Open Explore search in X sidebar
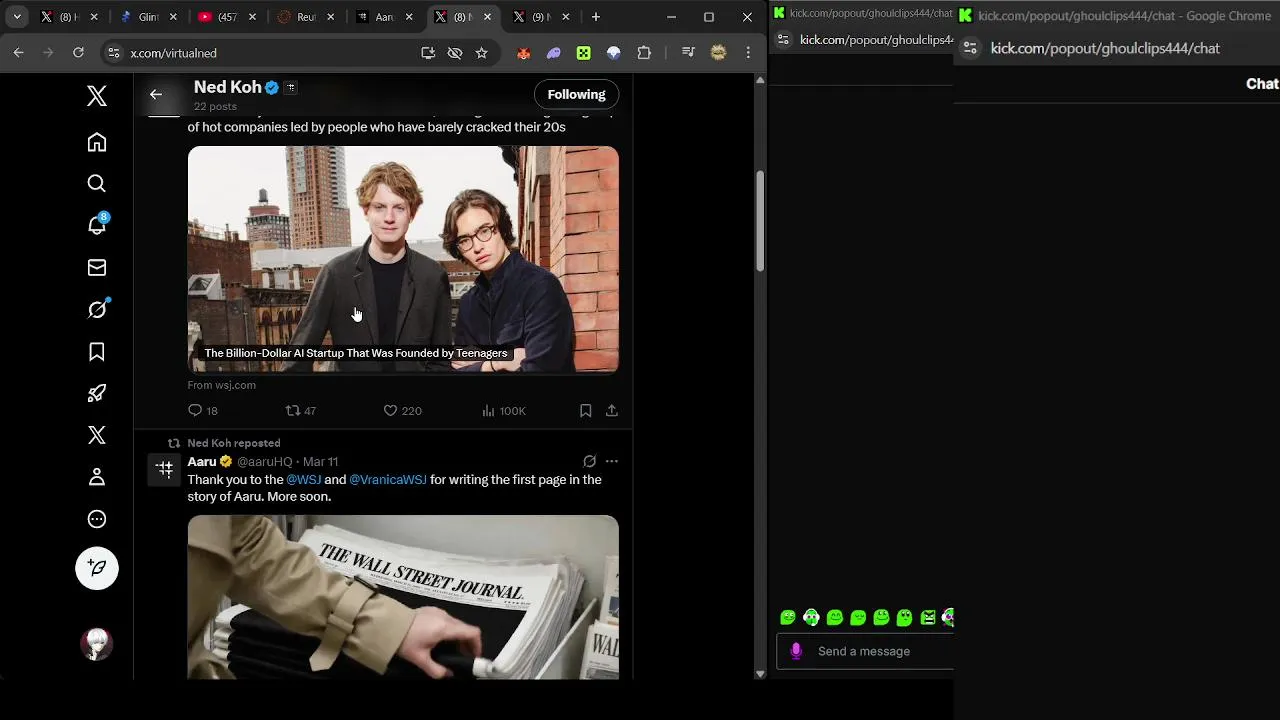Viewport: 1280px width, 720px height. click(x=97, y=184)
